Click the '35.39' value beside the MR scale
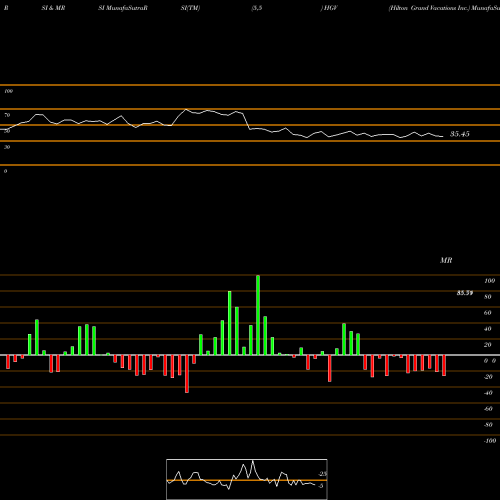The image size is (500, 500). pos(465,293)
